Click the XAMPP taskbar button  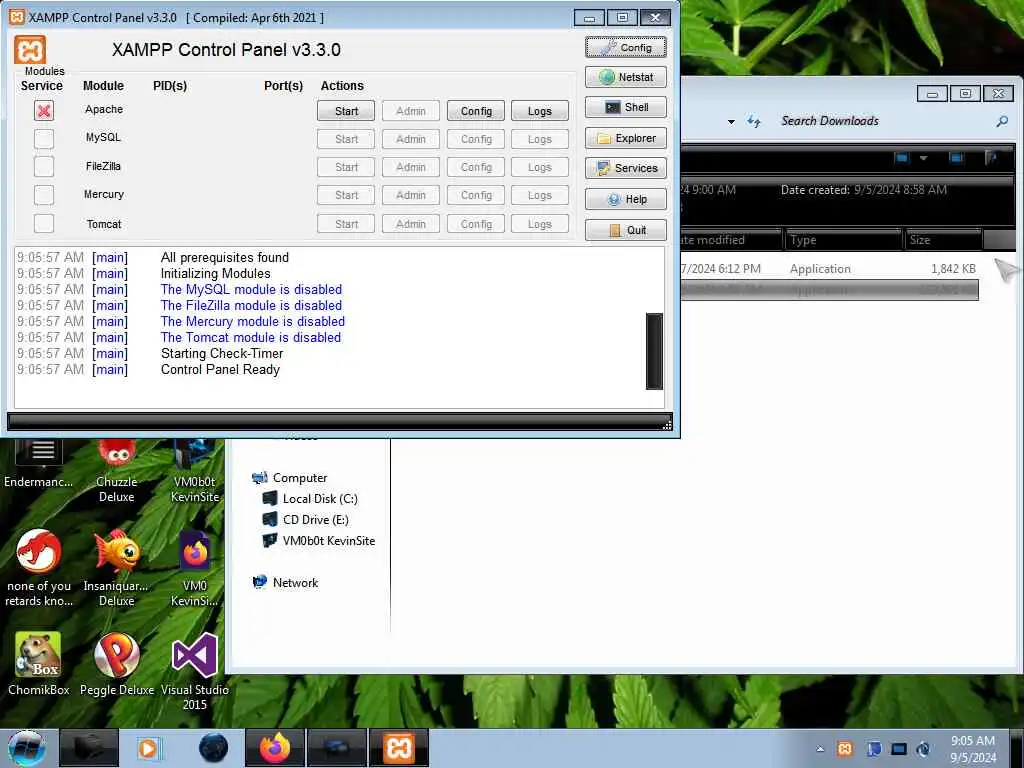pyautogui.click(x=398, y=748)
